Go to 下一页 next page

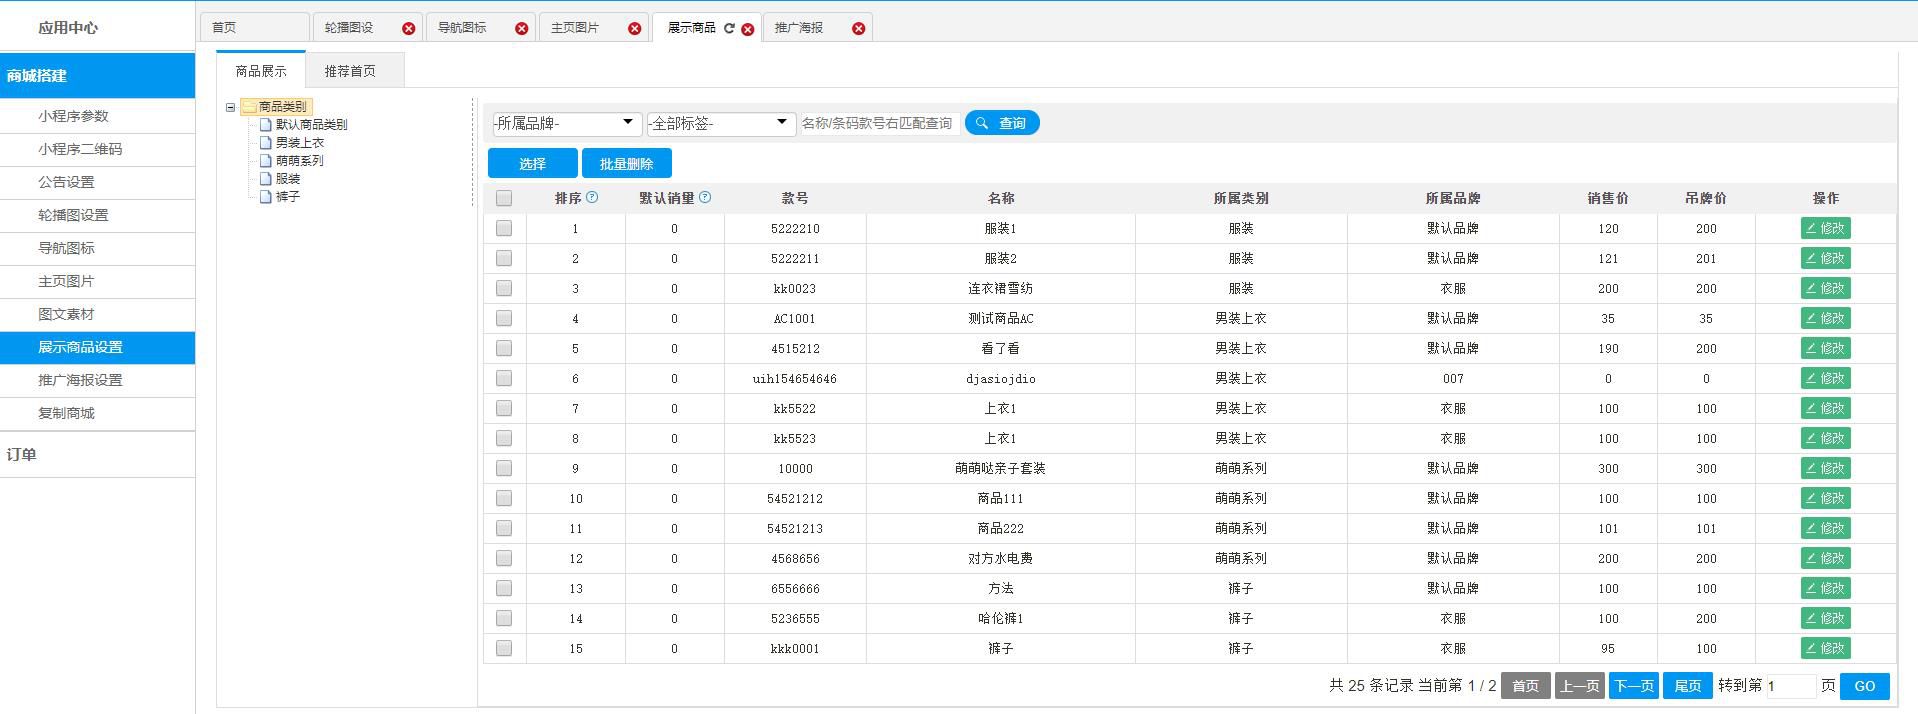click(x=1633, y=686)
